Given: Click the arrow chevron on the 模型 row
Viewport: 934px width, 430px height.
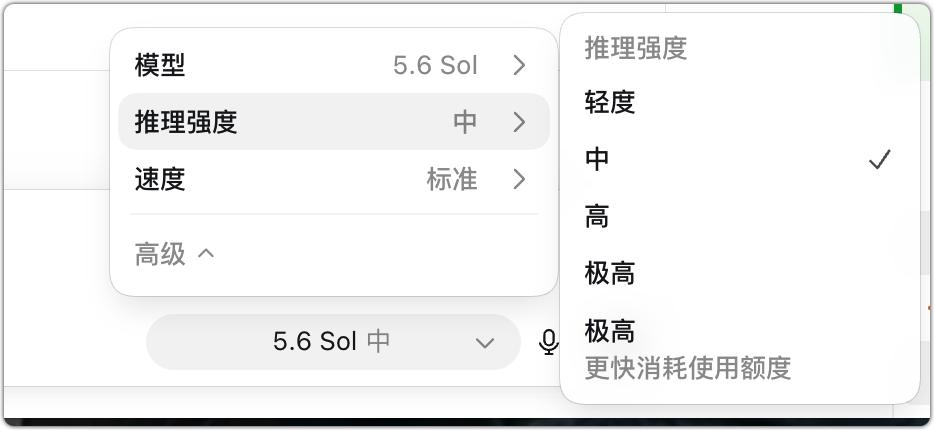Looking at the screenshot, I should click(519, 66).
